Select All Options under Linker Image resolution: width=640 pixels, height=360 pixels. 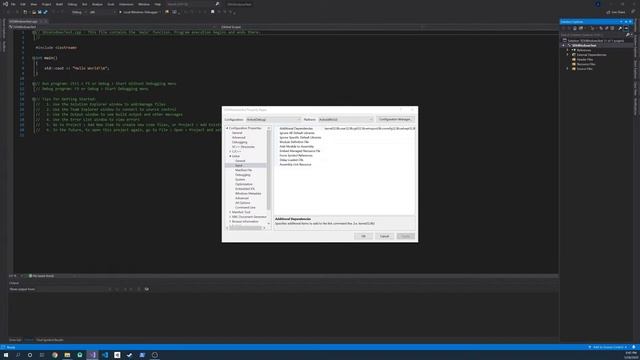(x=242, y=203)
